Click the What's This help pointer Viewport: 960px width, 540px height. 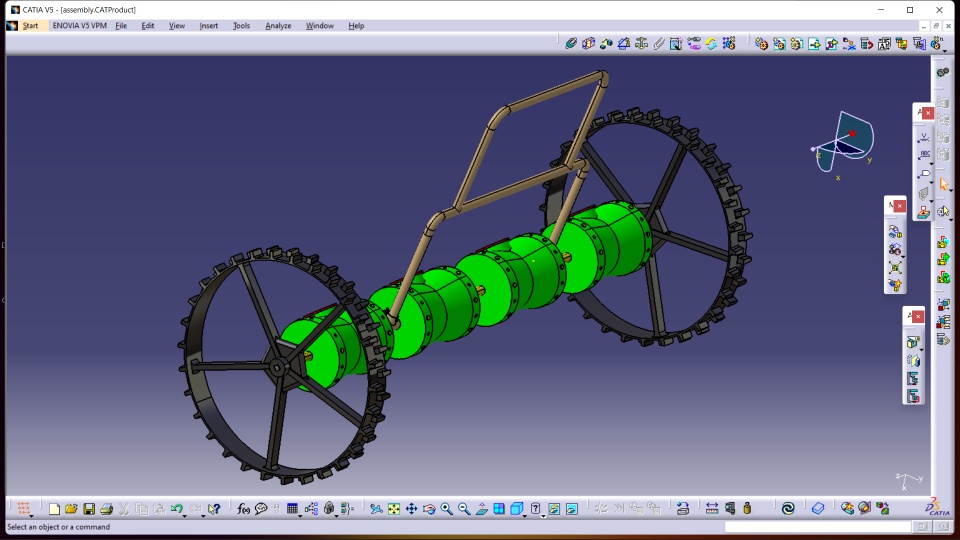214,509
